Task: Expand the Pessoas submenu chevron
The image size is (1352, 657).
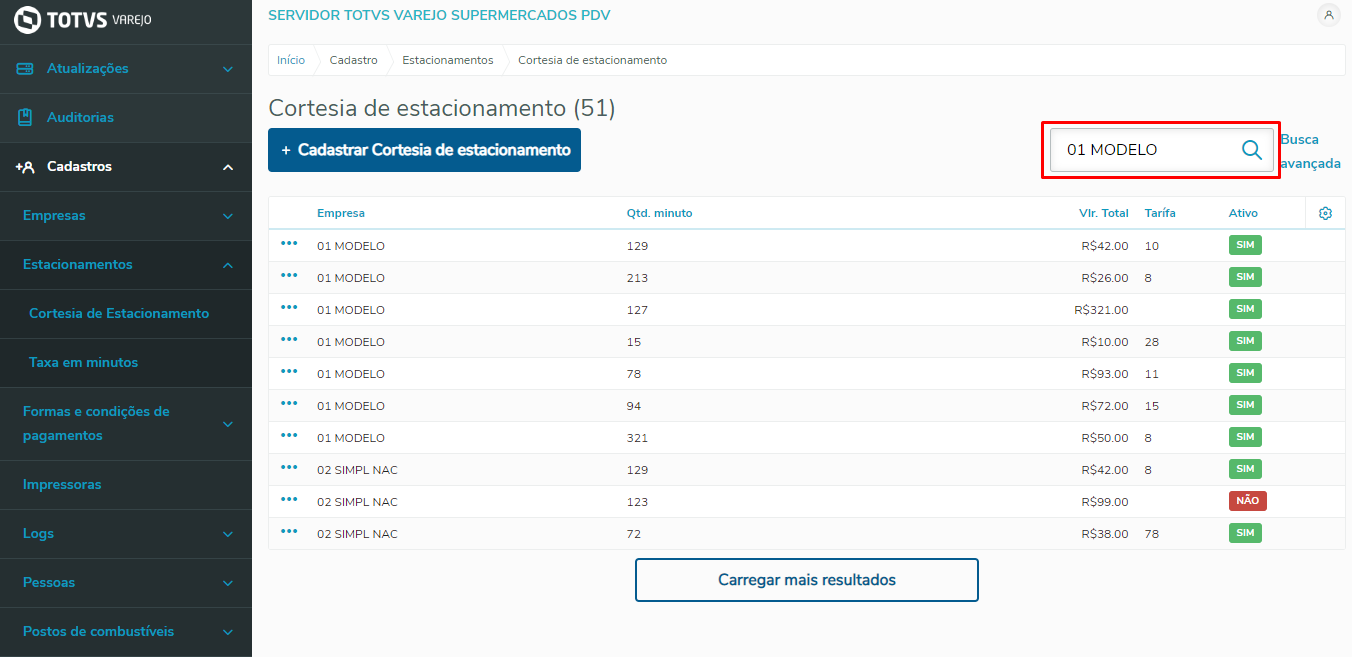Action: [x=228, y=583]
